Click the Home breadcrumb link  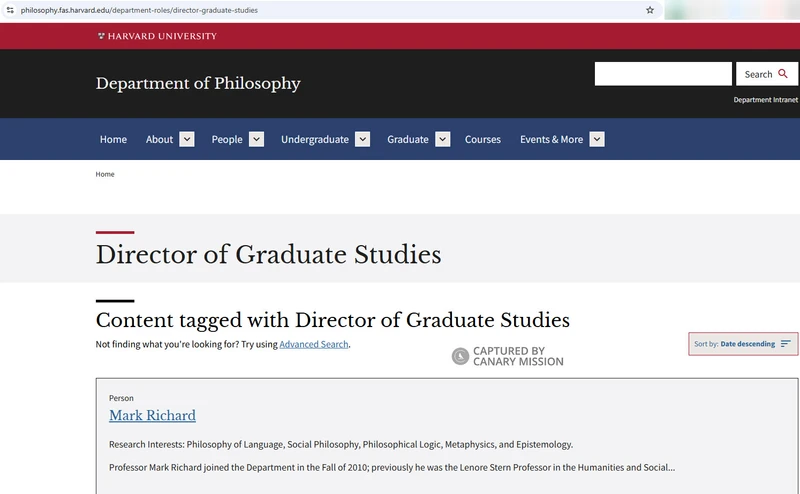105,174
